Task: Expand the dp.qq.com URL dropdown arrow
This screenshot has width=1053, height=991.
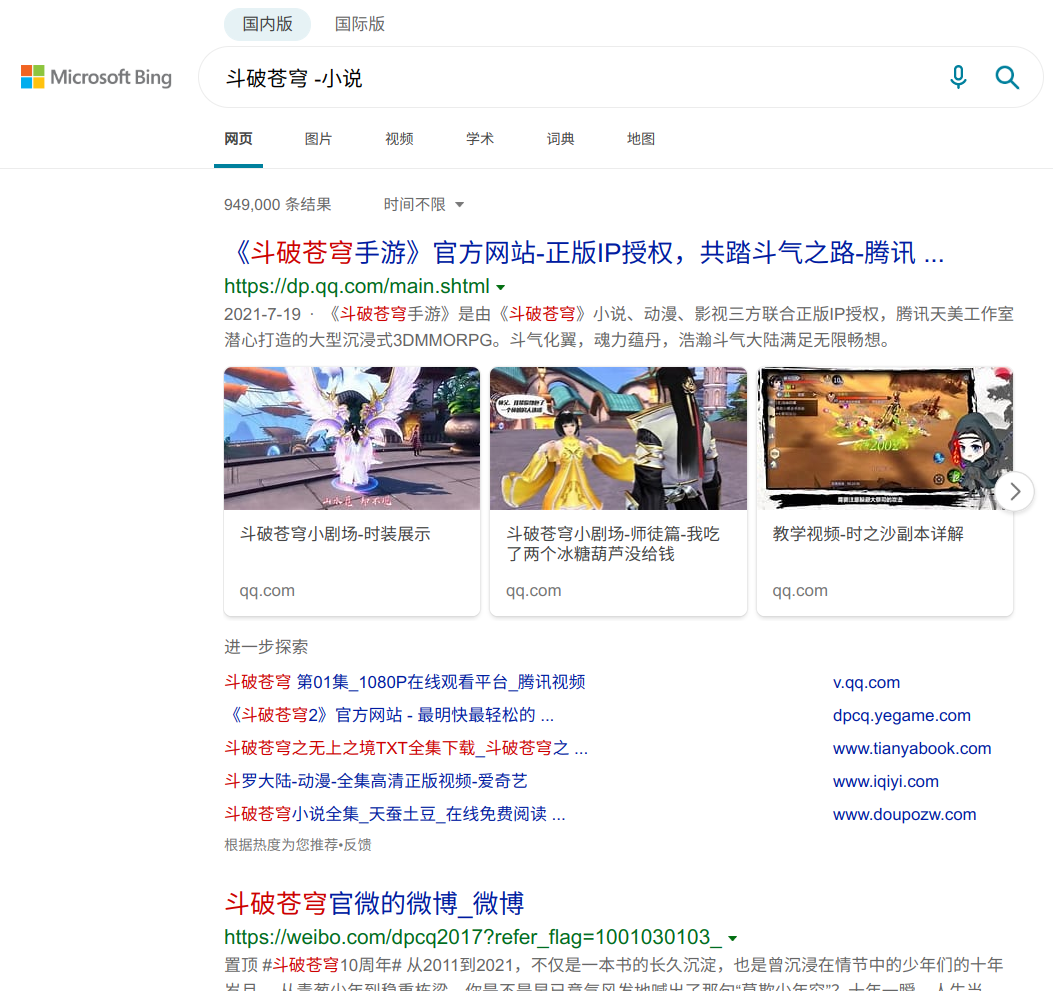Action: pos(500,287)
